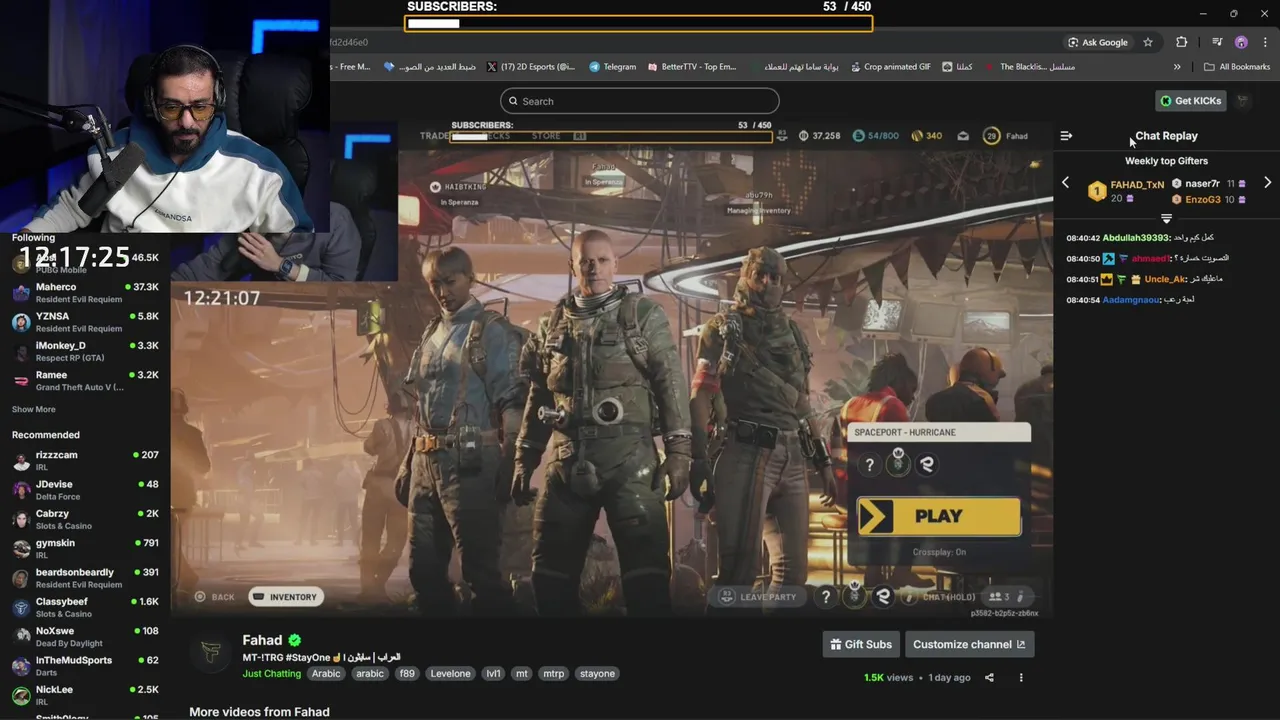Collapse the chat panel with arrow icon
Image resolution: width=1280 pixels, height=720 pixels.
click(1066, 136)
